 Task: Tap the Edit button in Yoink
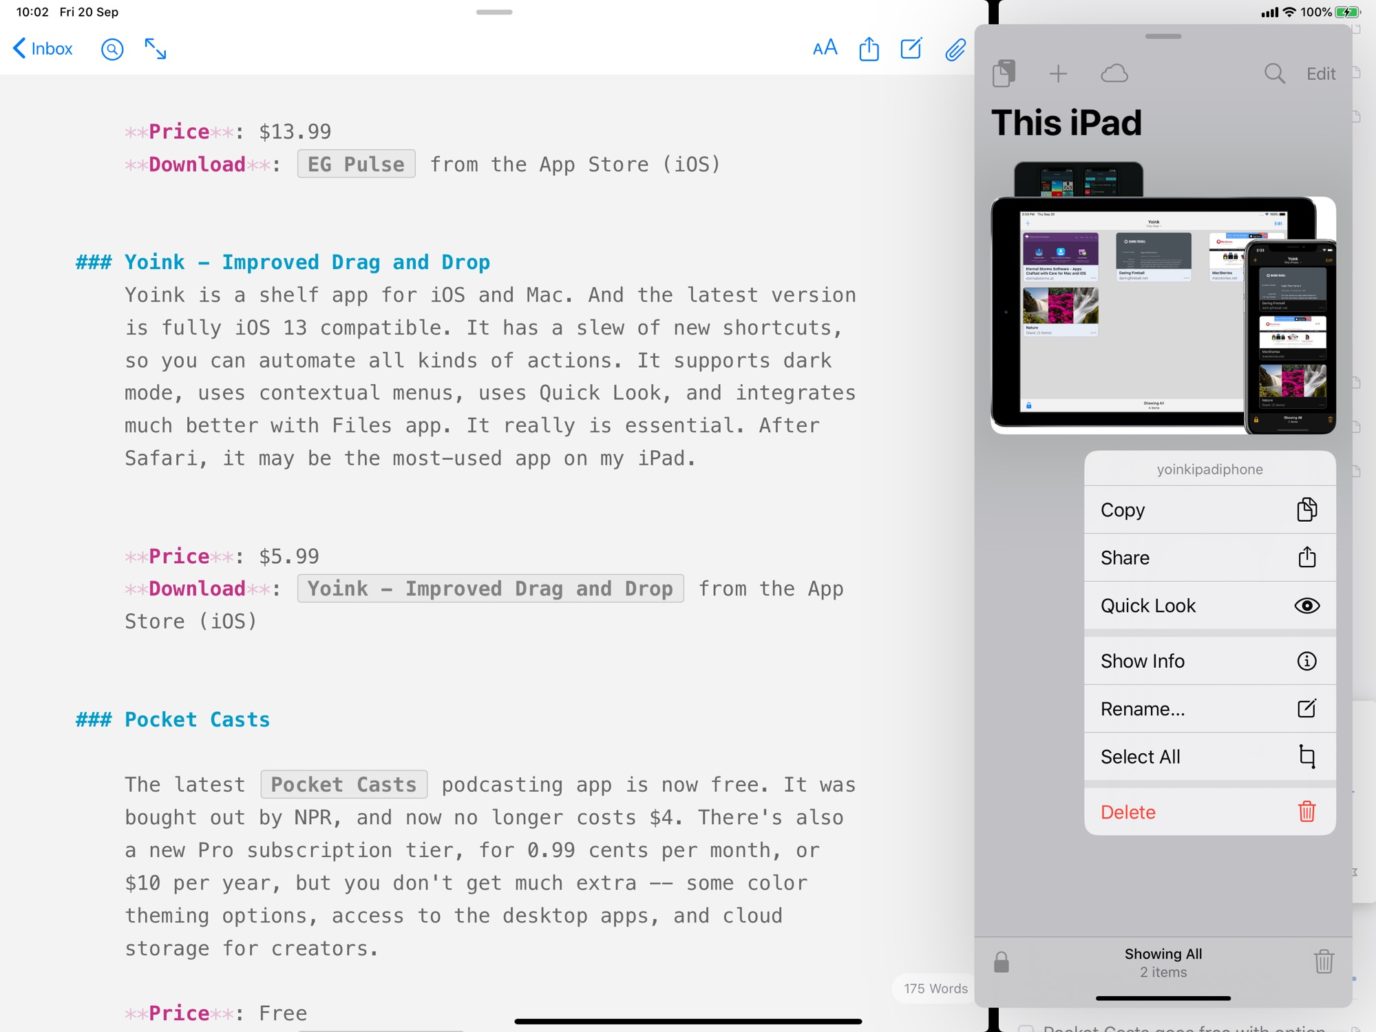[1320, 73]
